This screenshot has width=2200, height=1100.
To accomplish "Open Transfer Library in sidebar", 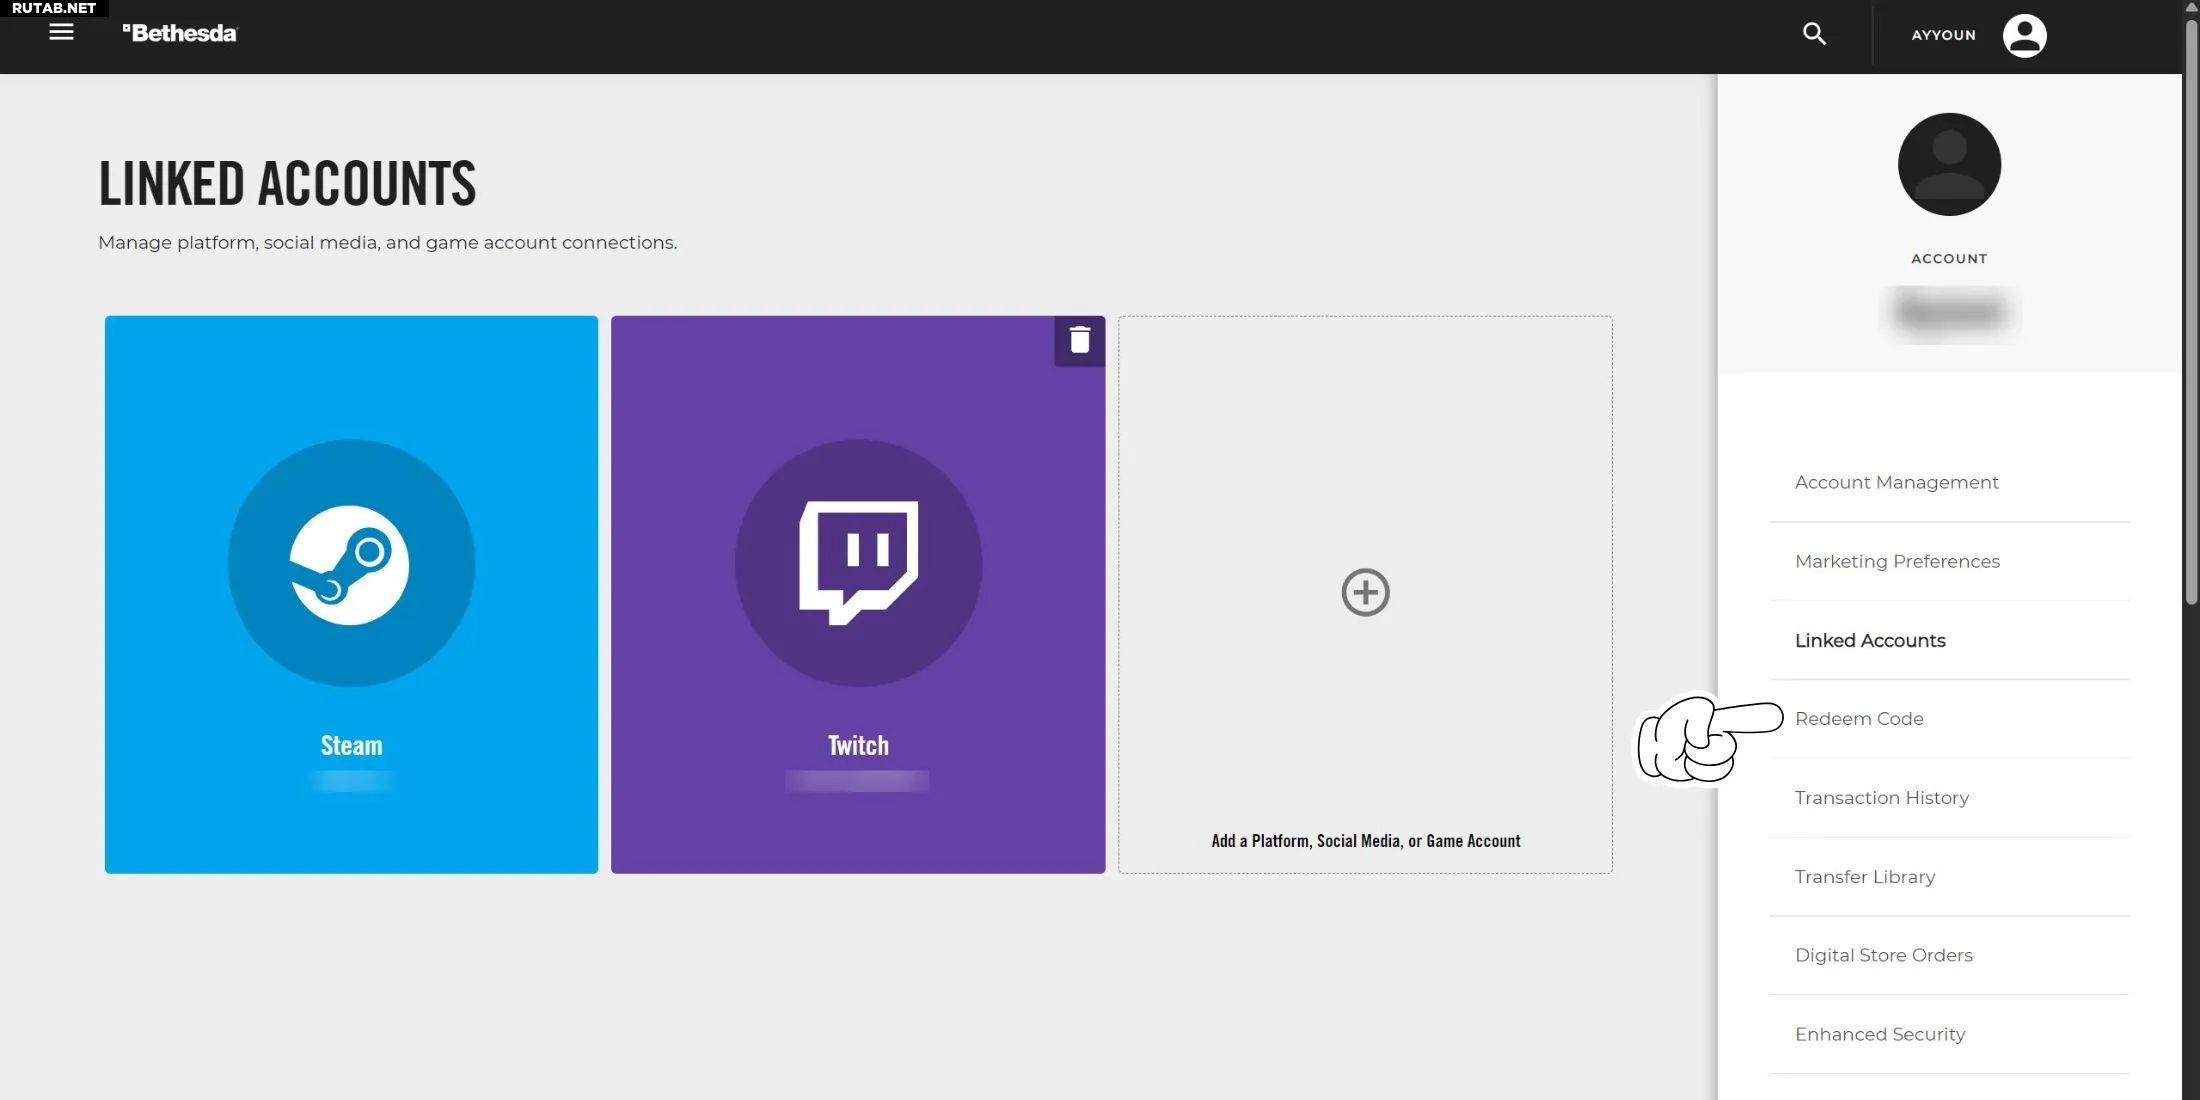I will pos(1864,876).
